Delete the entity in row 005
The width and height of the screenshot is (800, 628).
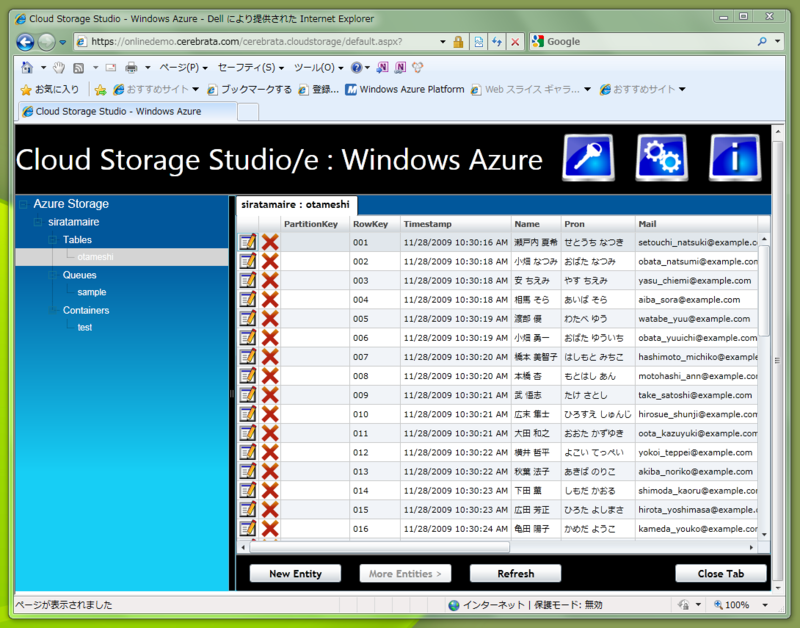tap(270, 318)
